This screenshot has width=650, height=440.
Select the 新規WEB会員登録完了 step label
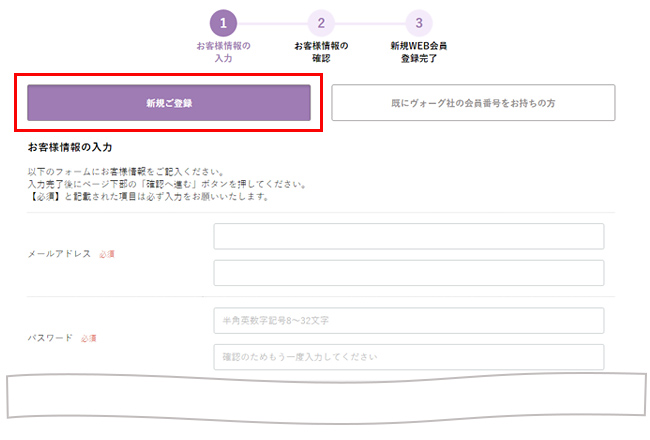[x=419, y=52]
